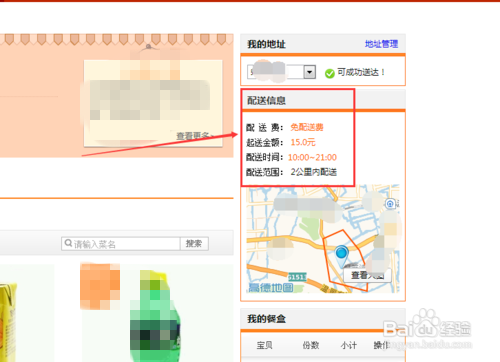This screenshot has height=362, width=500.
Task: Click the delivery area map
Action: tap(323, 239)
